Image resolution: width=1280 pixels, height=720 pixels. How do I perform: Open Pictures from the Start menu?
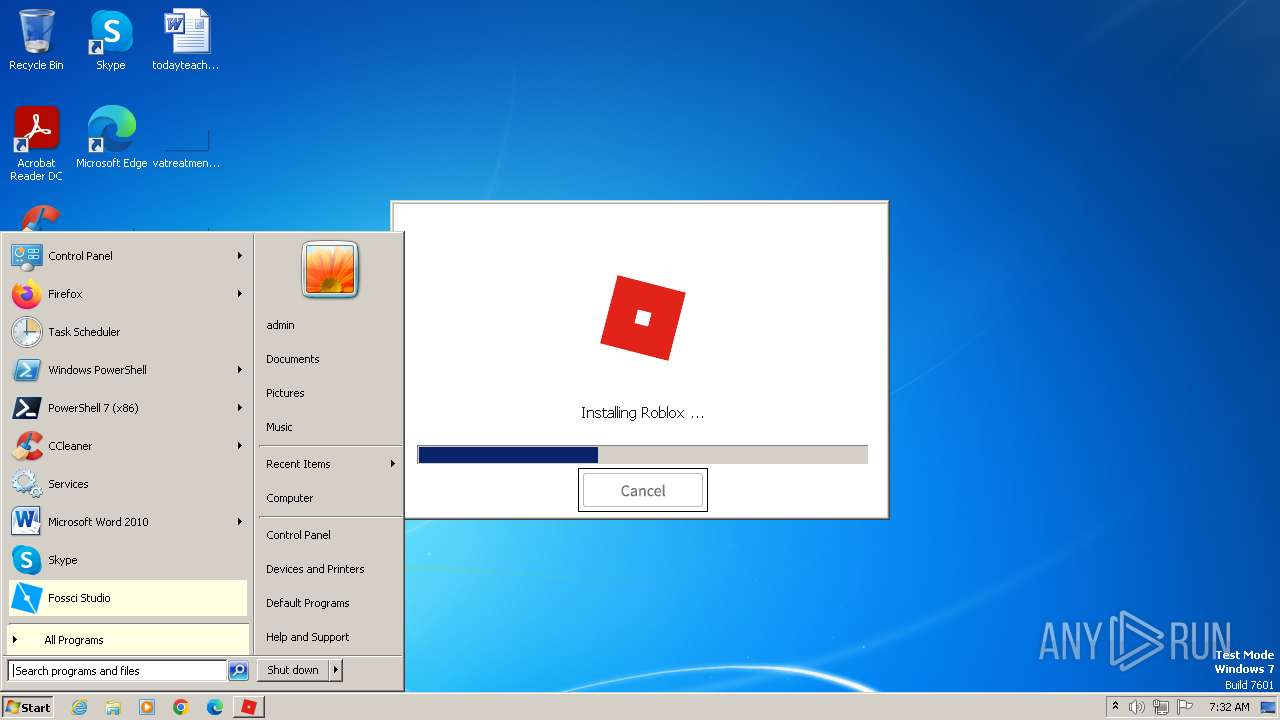(285, 393)
